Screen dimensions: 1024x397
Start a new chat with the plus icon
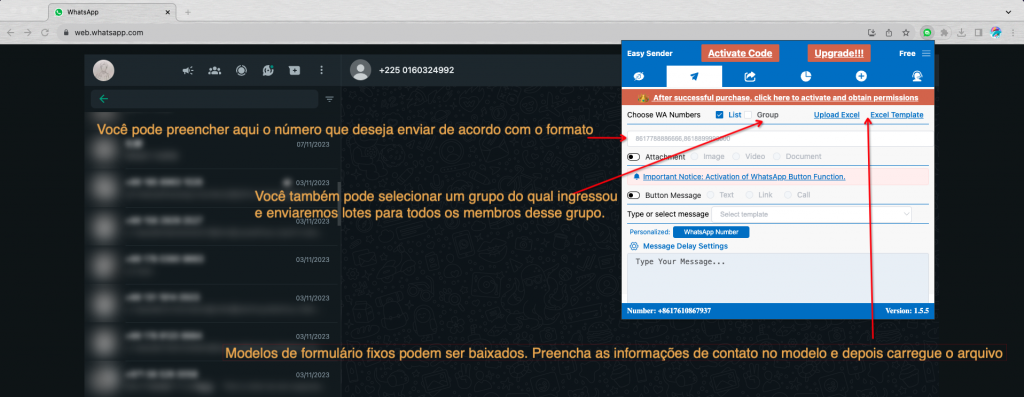(x=295, y=71)
